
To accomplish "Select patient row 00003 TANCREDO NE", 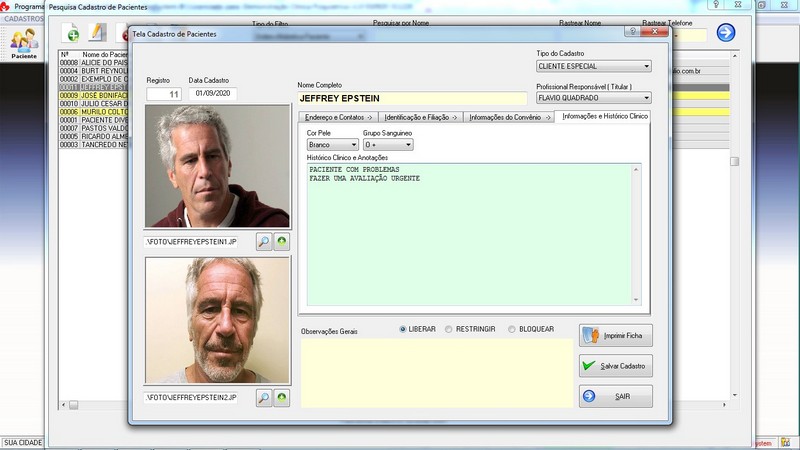I will click(x=93, y=144).
